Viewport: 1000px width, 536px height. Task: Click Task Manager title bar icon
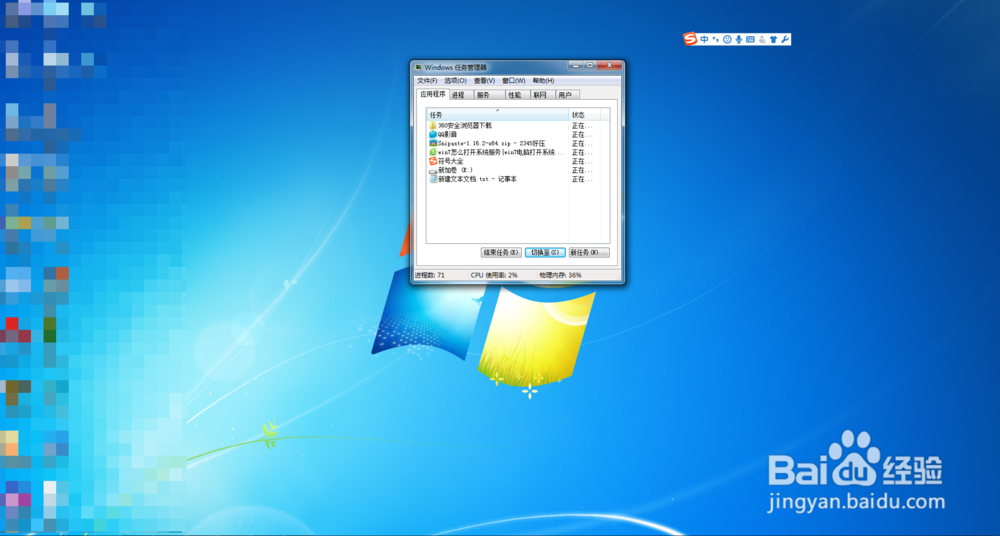point(418,67)
